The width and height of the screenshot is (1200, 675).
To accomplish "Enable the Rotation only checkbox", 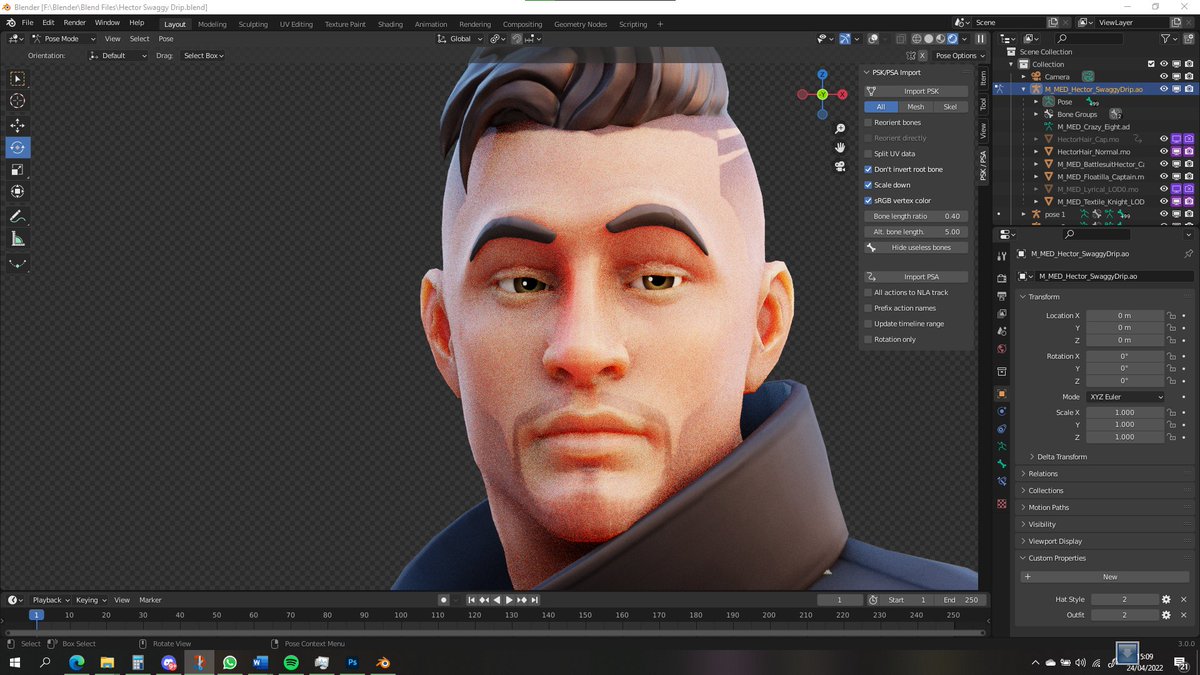I will 868,339.
